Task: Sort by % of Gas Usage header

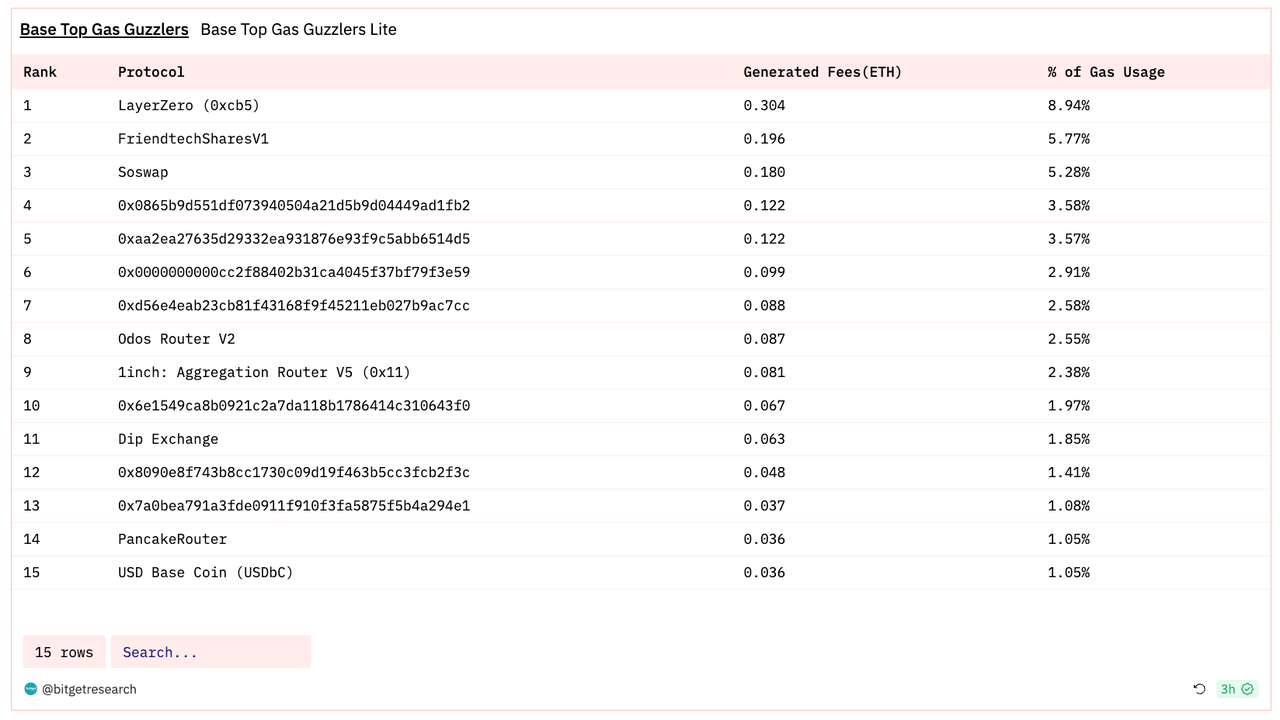Action: tap(1106, 72)
